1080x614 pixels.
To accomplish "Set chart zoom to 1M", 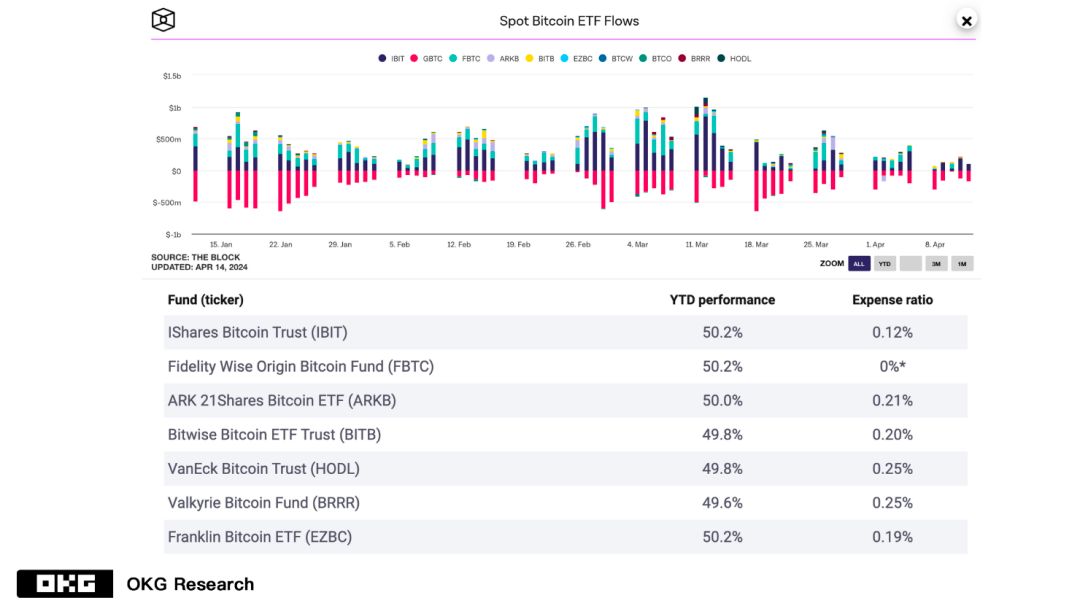I will (x=961, y=264).
